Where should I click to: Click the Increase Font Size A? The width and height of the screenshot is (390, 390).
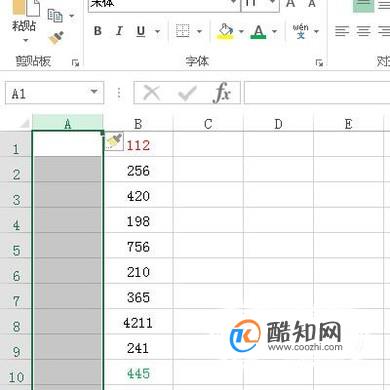click(291, 3)
